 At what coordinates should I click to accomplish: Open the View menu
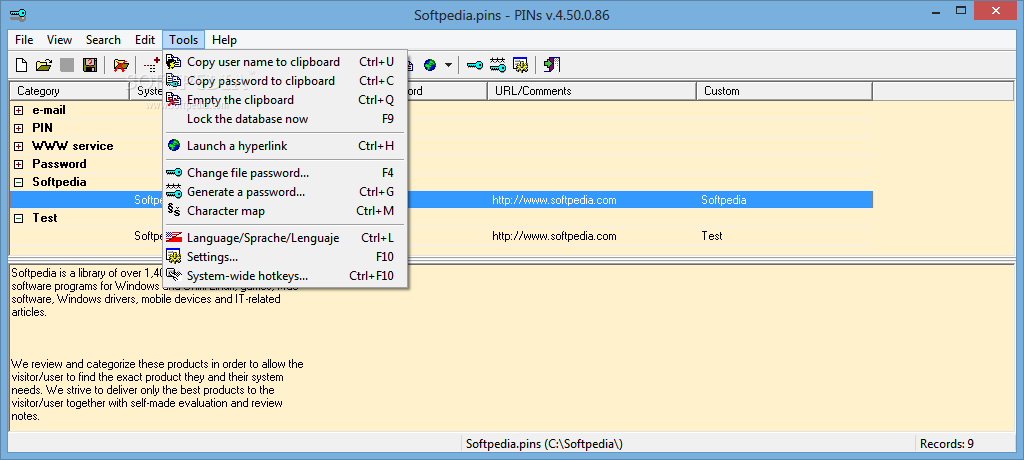tap(59, 40)
